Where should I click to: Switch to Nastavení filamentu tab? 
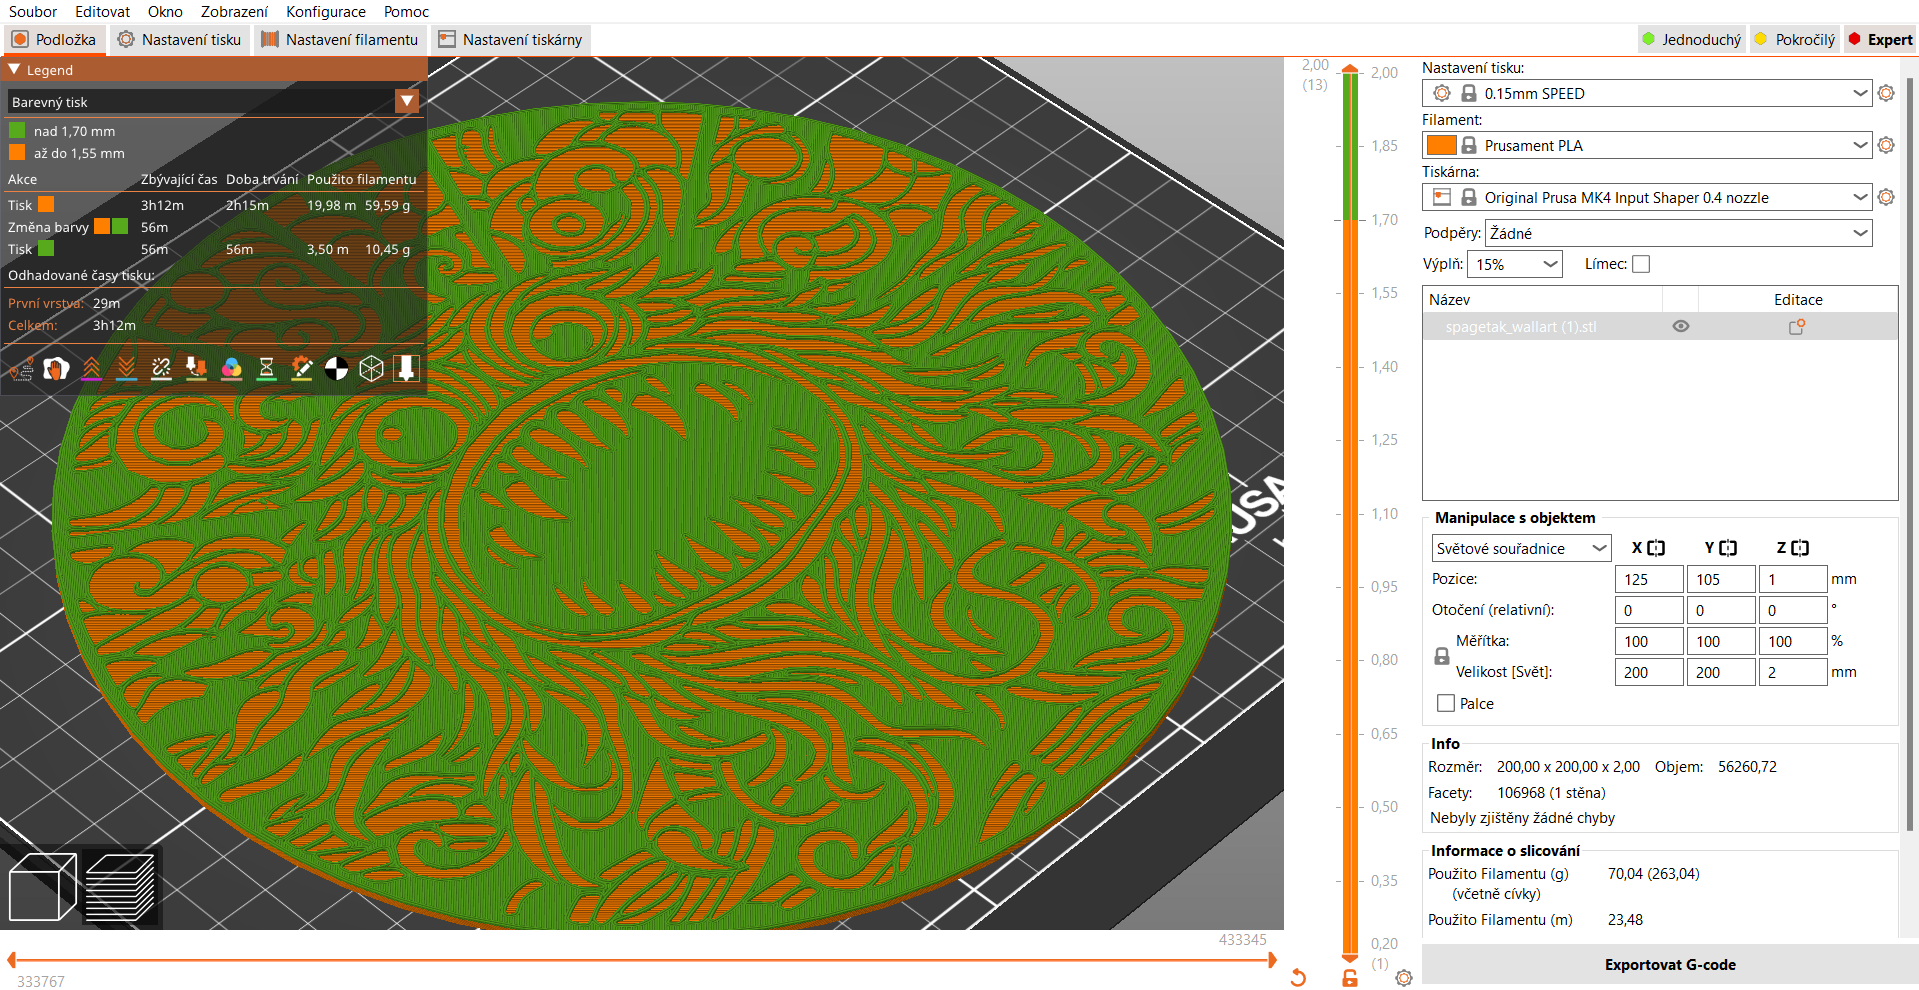point(340,40)
